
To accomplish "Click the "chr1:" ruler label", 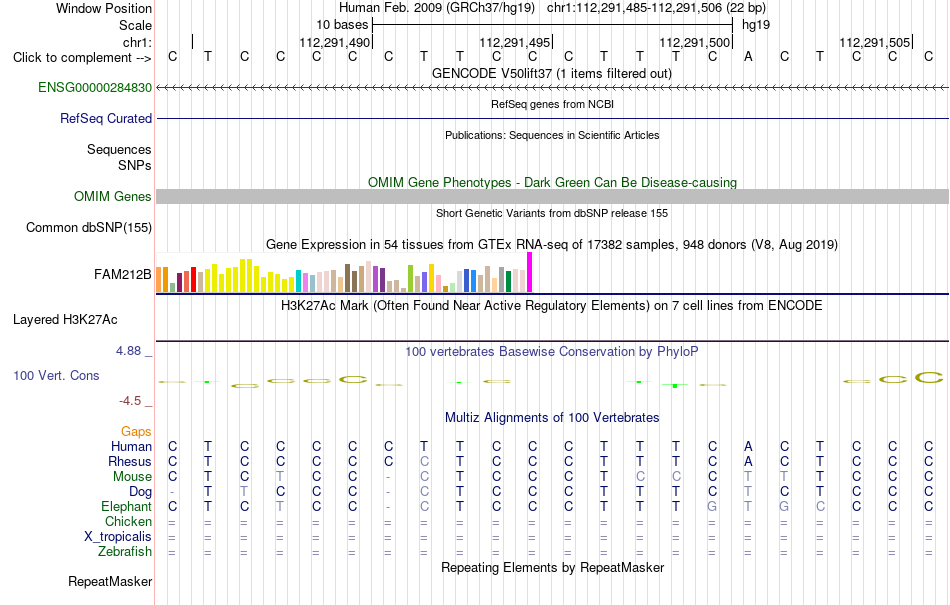I will pos(138,42).
